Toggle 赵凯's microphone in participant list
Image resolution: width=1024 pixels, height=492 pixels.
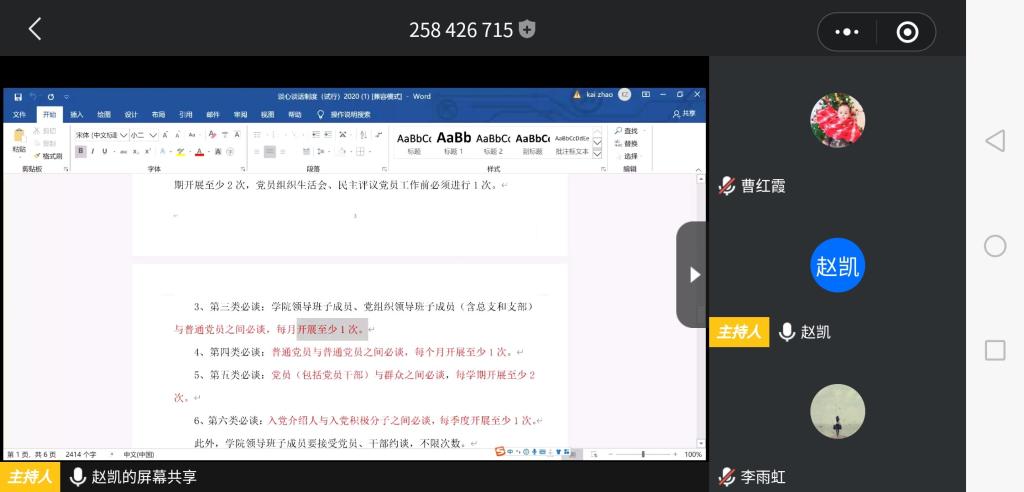click(x=787, y=332)
